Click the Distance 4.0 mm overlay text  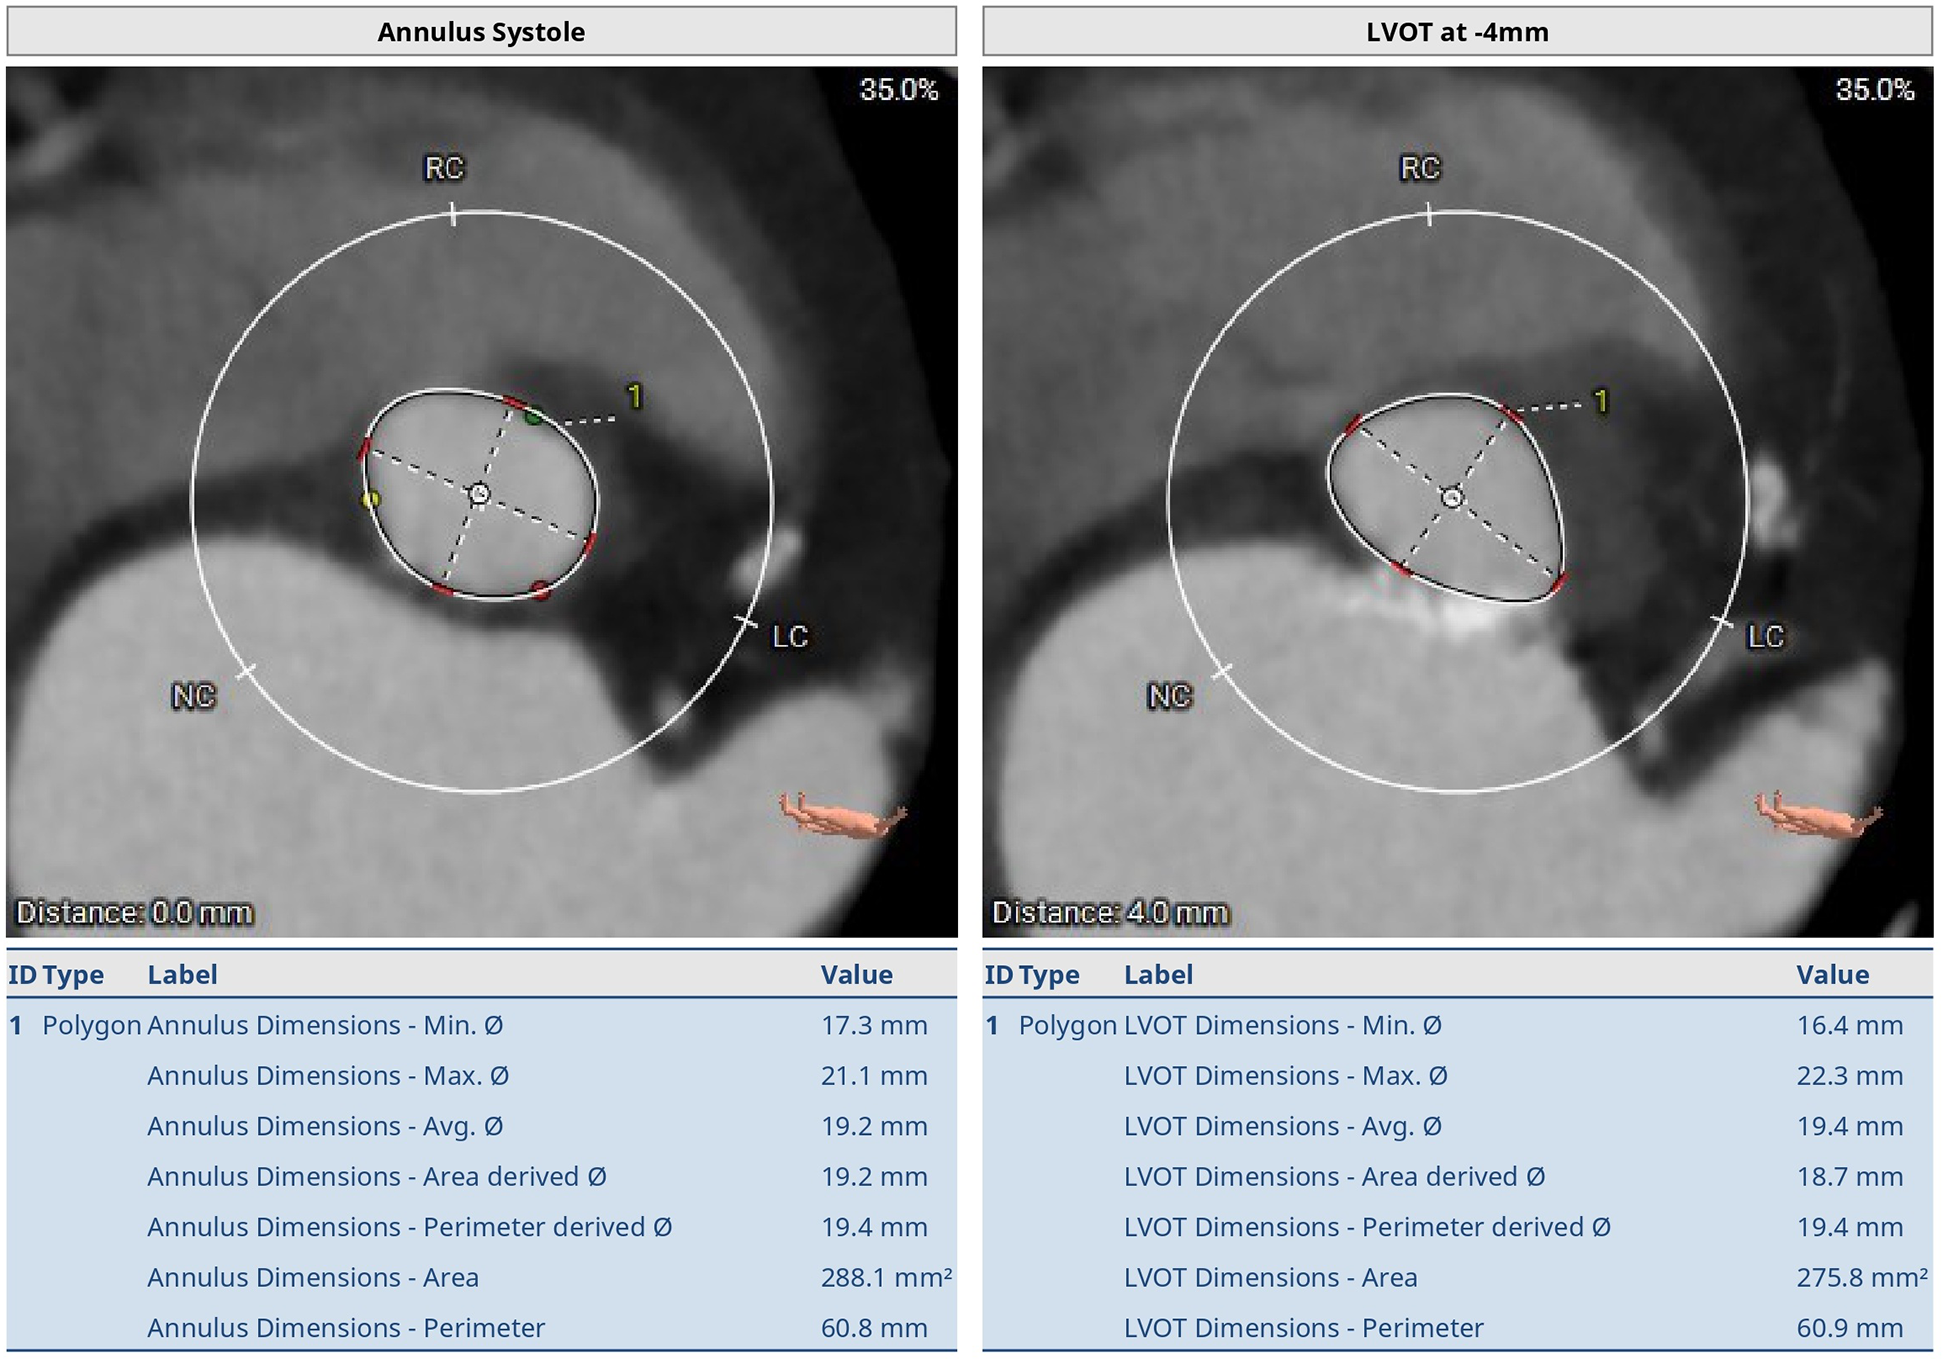[x=1109, y=913]
